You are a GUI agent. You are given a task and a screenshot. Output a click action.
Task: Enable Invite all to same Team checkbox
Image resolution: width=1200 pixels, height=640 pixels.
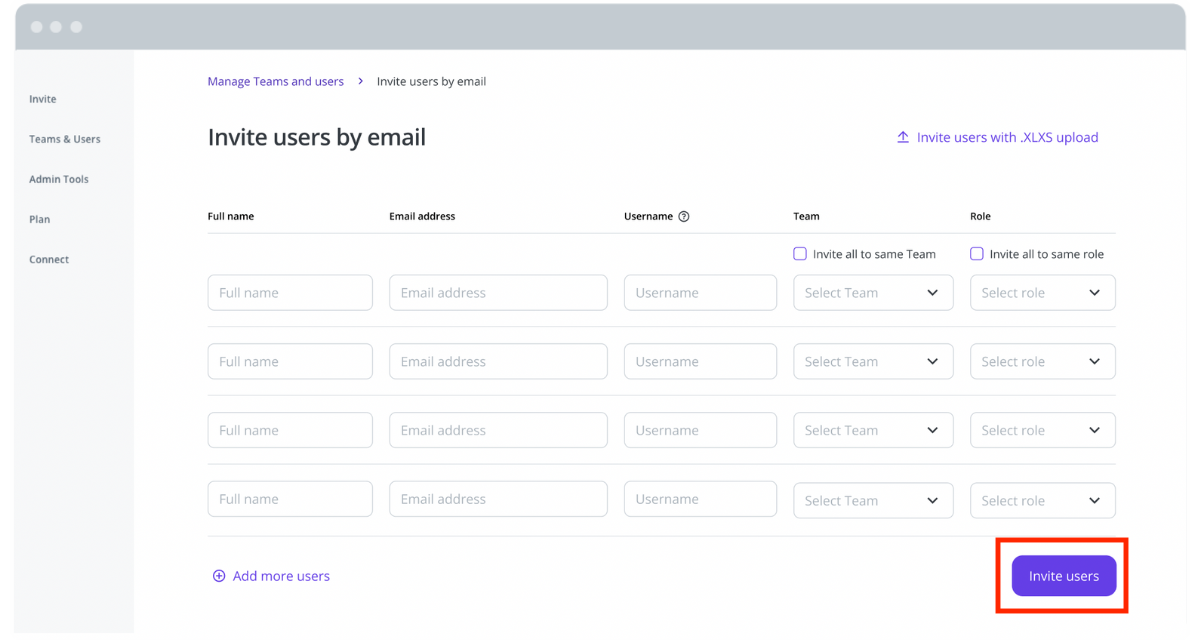click(800, 254)
